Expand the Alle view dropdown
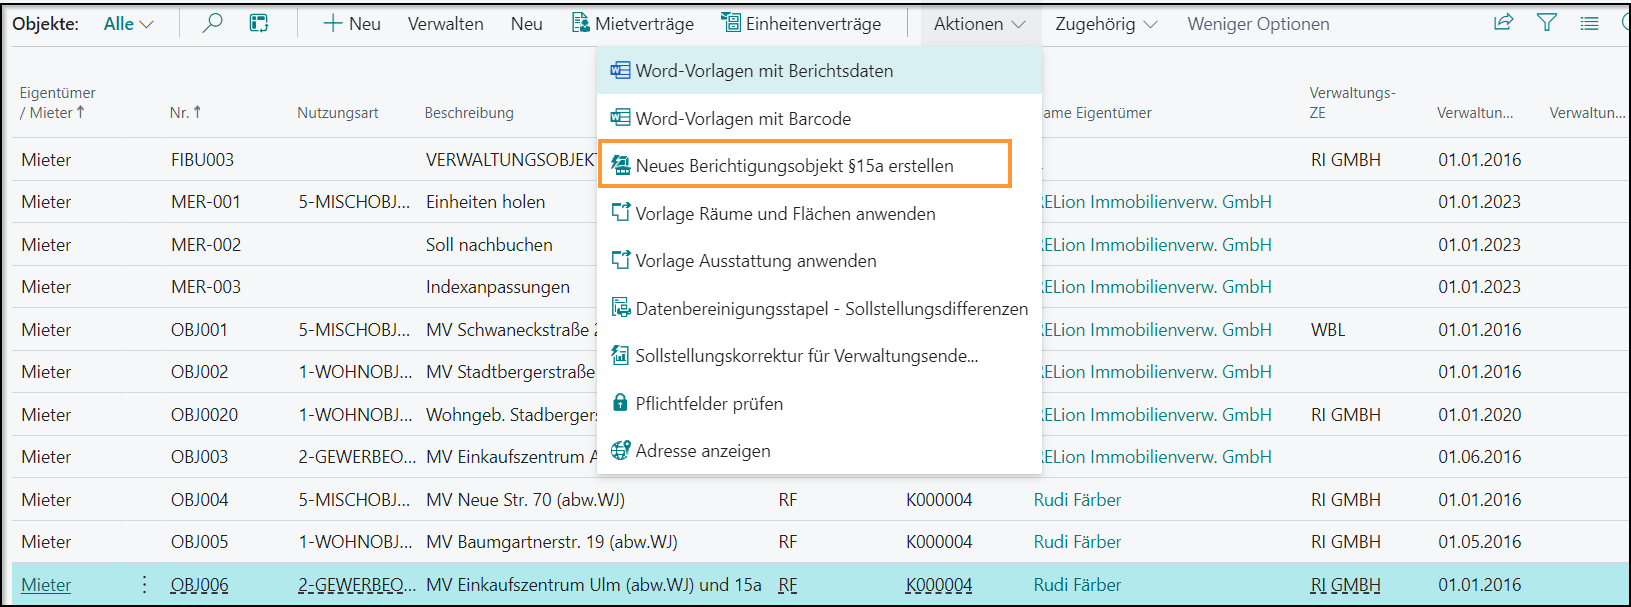Screen dimensions: 1631x607 129,23
